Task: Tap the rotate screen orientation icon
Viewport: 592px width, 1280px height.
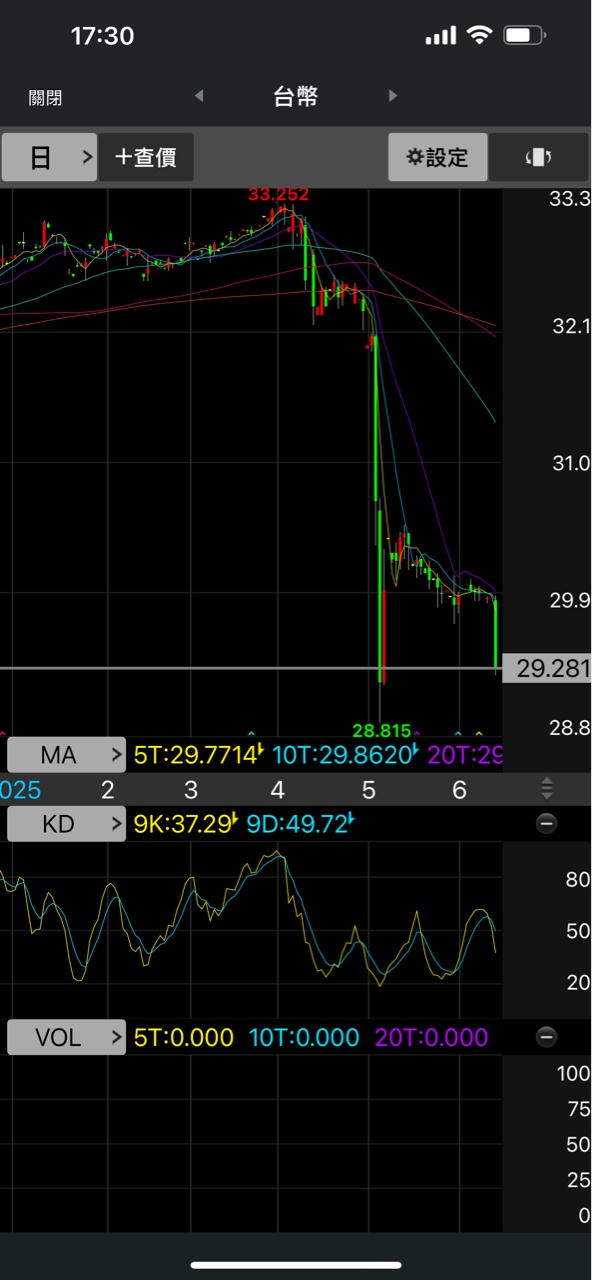Action: click(x=539, y=157)
